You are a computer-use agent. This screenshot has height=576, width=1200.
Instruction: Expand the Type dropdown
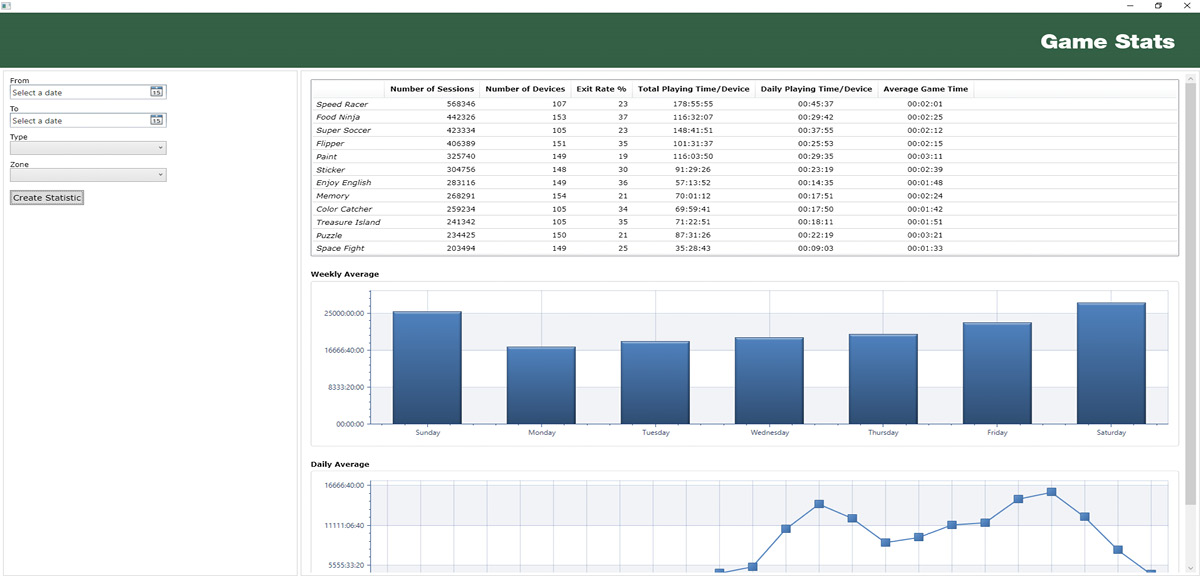(x=88, y=148)
